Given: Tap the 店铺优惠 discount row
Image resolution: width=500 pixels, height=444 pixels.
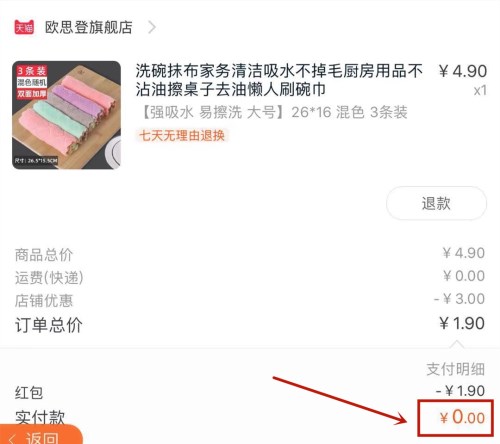Looking at the screenshot, I should click(250, 300).
